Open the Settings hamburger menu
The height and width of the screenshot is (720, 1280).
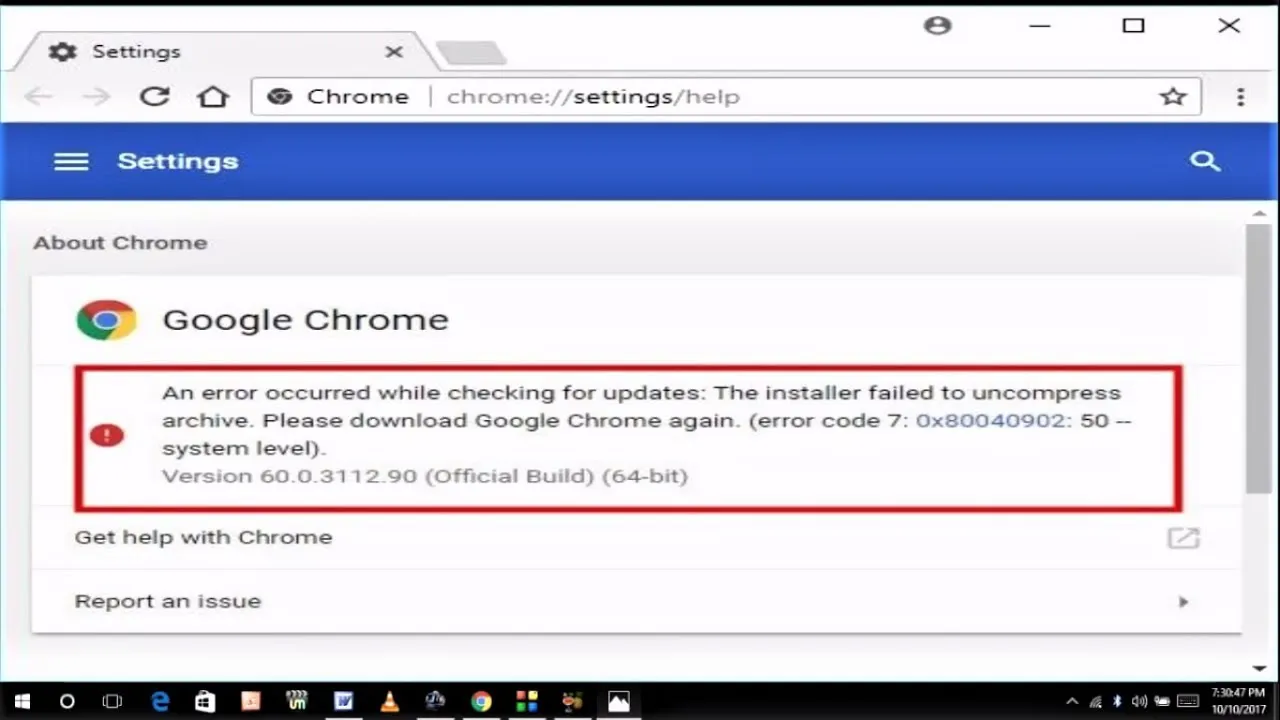(71, 162)
